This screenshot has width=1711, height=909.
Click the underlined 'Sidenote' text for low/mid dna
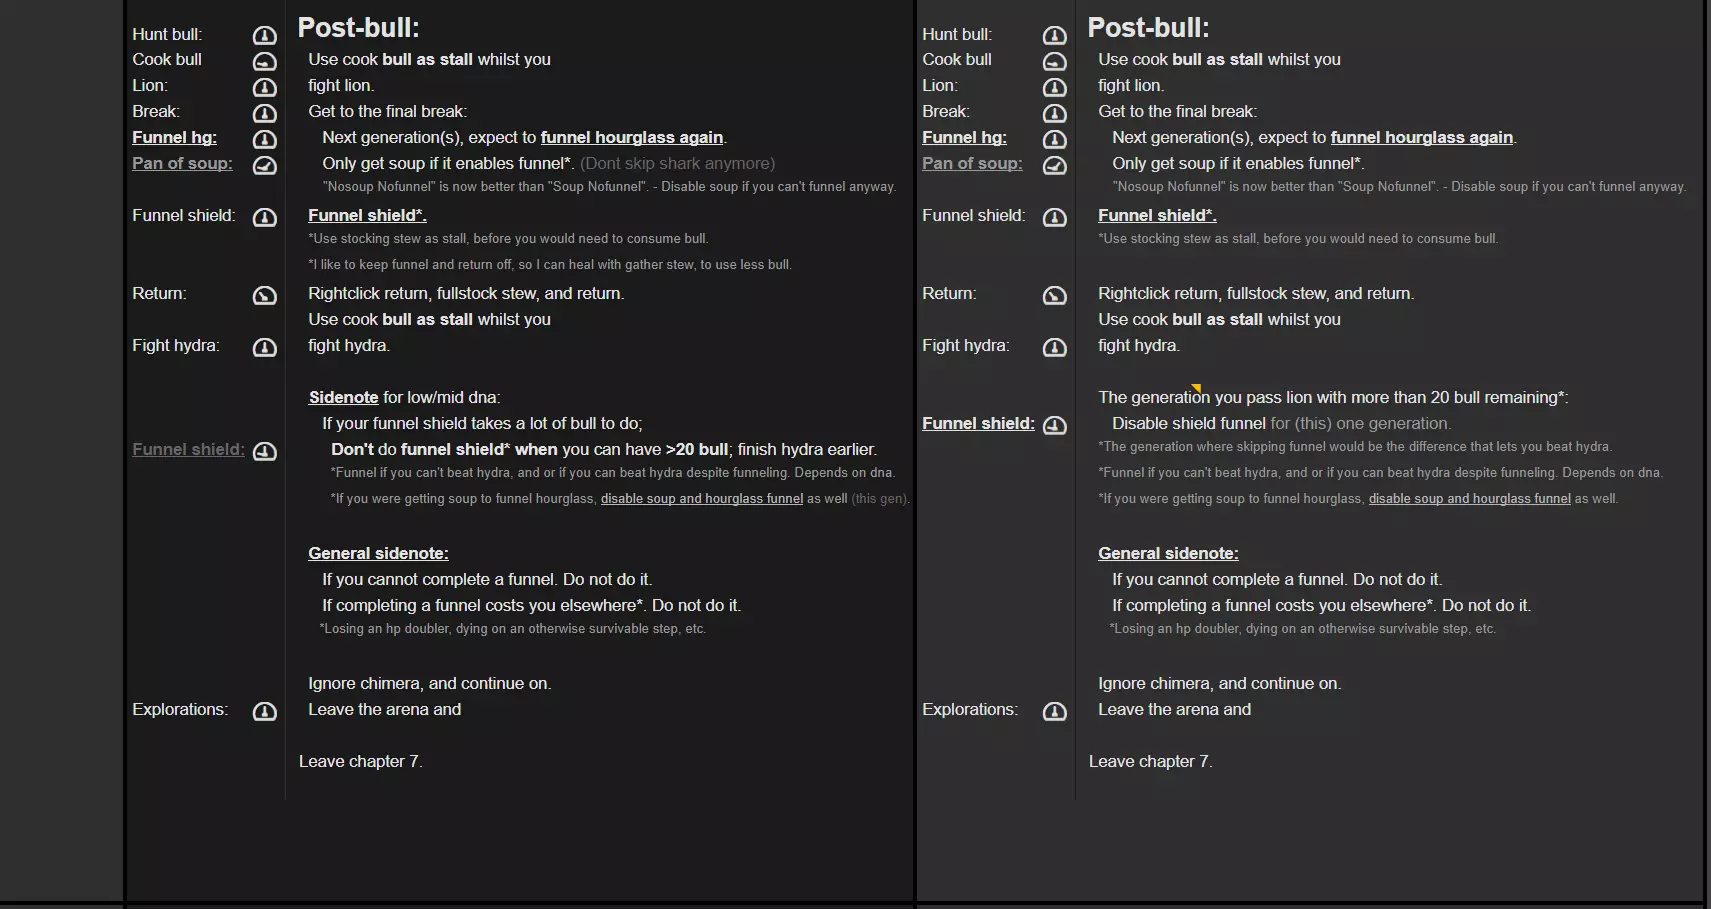(343, 398)
